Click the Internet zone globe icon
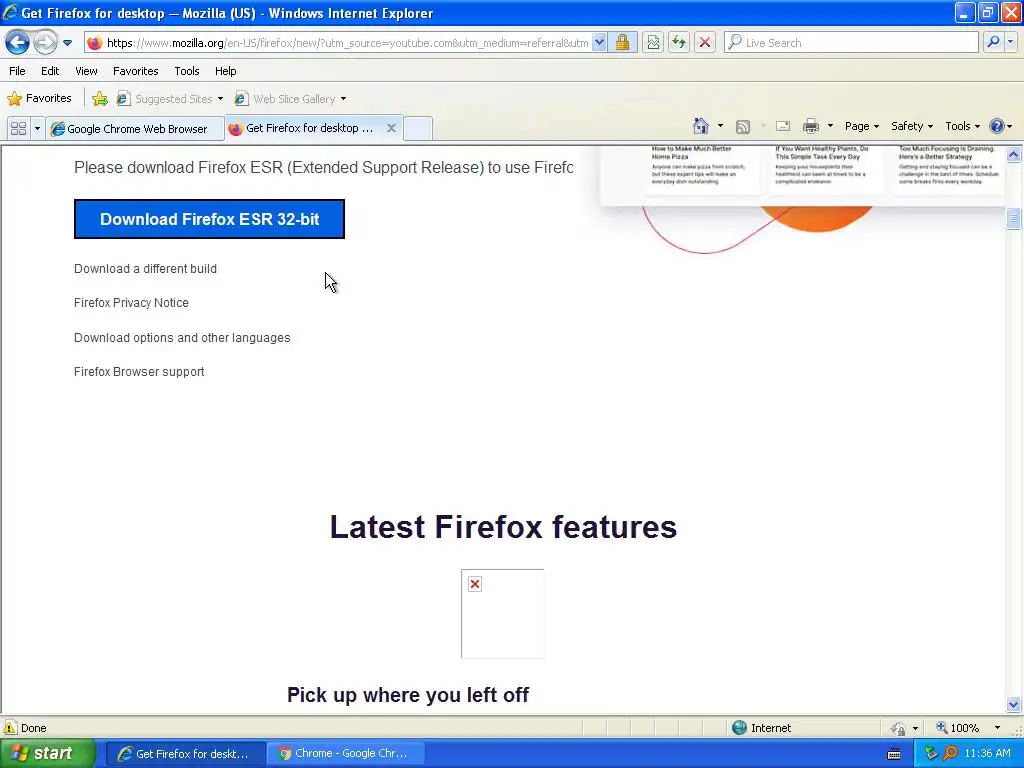This screenshot has height=768, width=1024. (739, 728)
